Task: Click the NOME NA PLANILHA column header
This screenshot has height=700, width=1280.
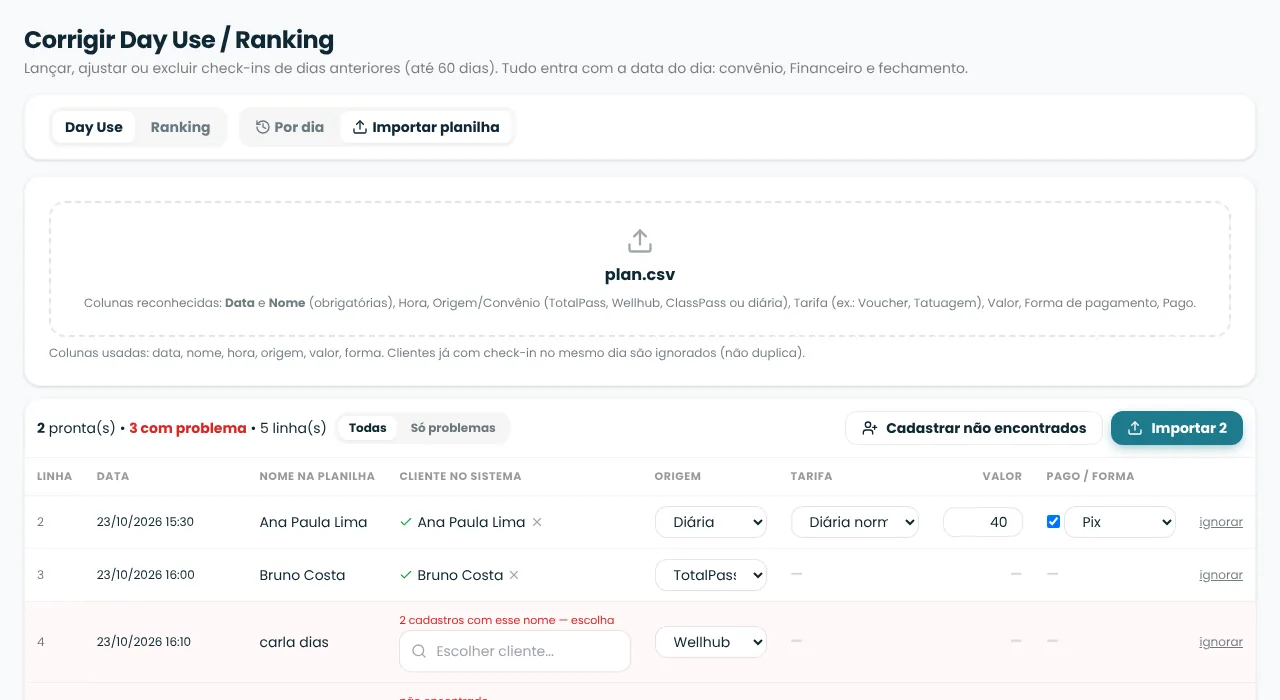Action: (x=317, y=476)
